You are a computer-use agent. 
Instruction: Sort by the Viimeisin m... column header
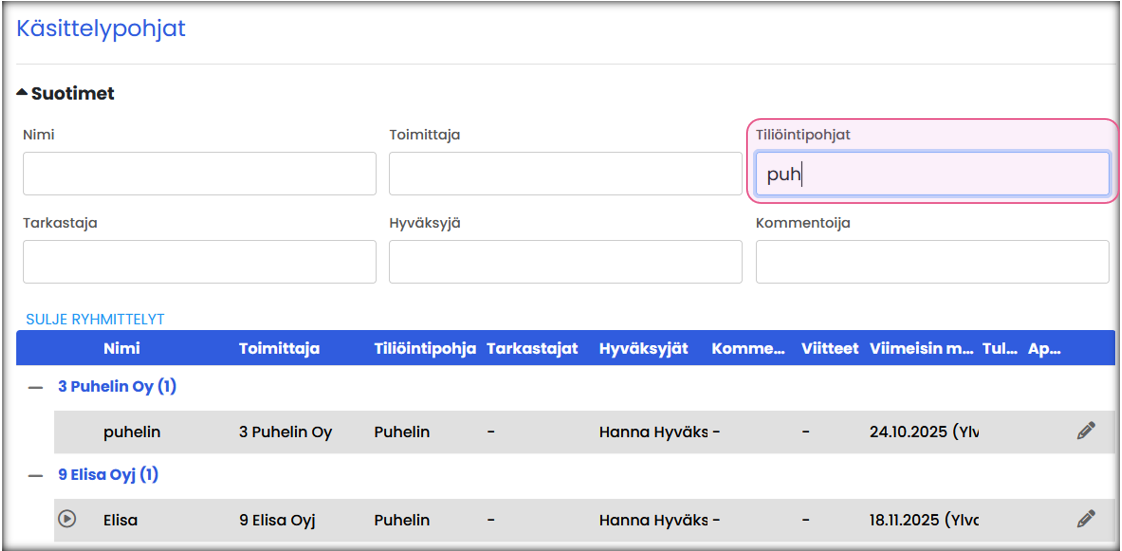pos(921,349)
